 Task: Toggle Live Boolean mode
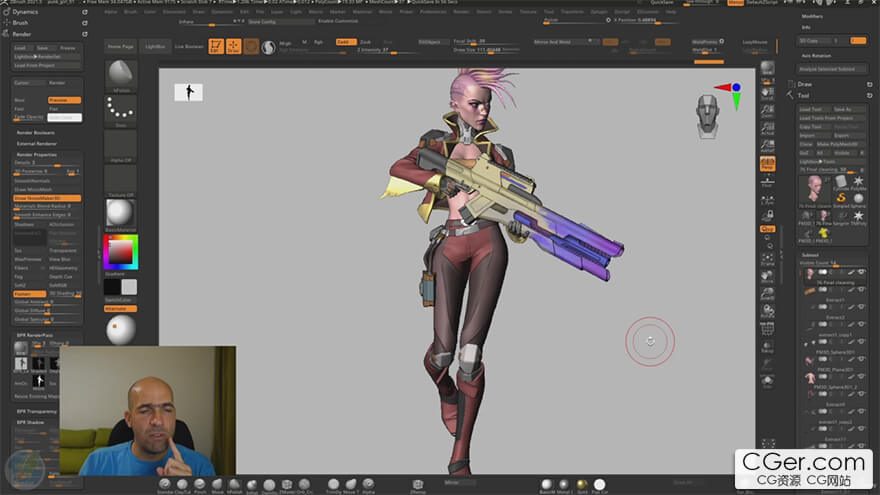click(189, 47)
